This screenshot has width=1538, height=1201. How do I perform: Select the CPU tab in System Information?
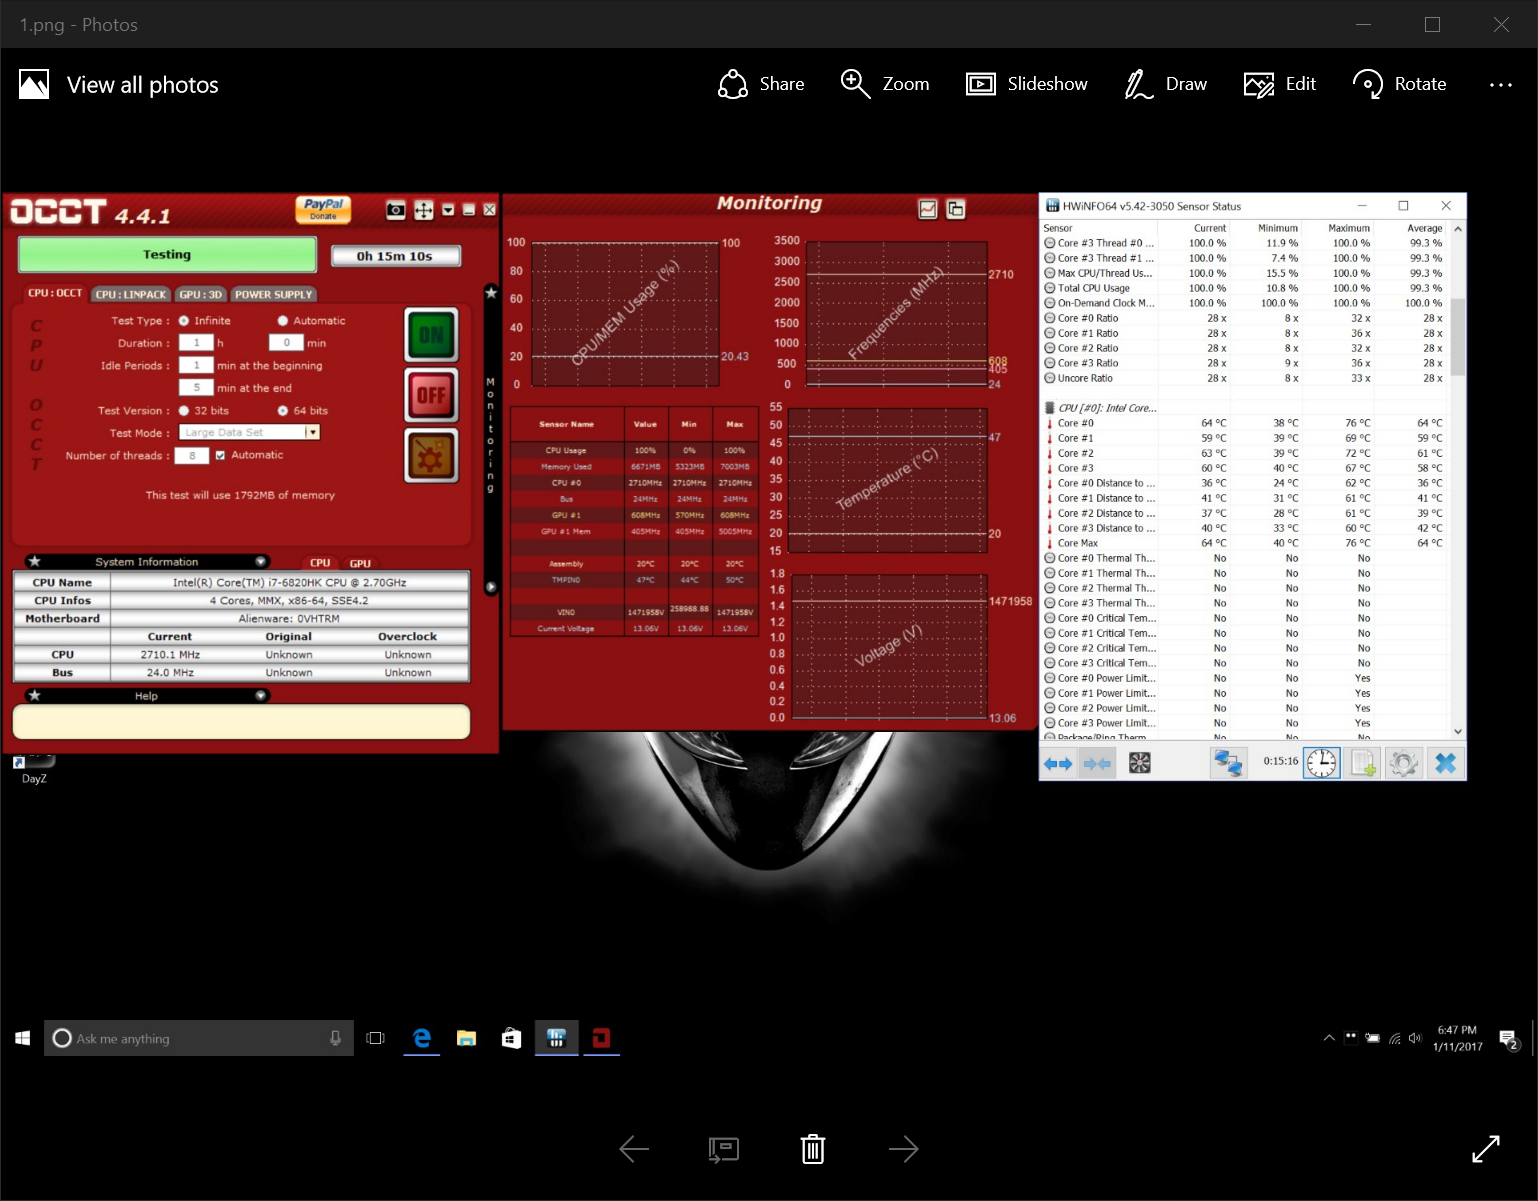coord(320,563)
